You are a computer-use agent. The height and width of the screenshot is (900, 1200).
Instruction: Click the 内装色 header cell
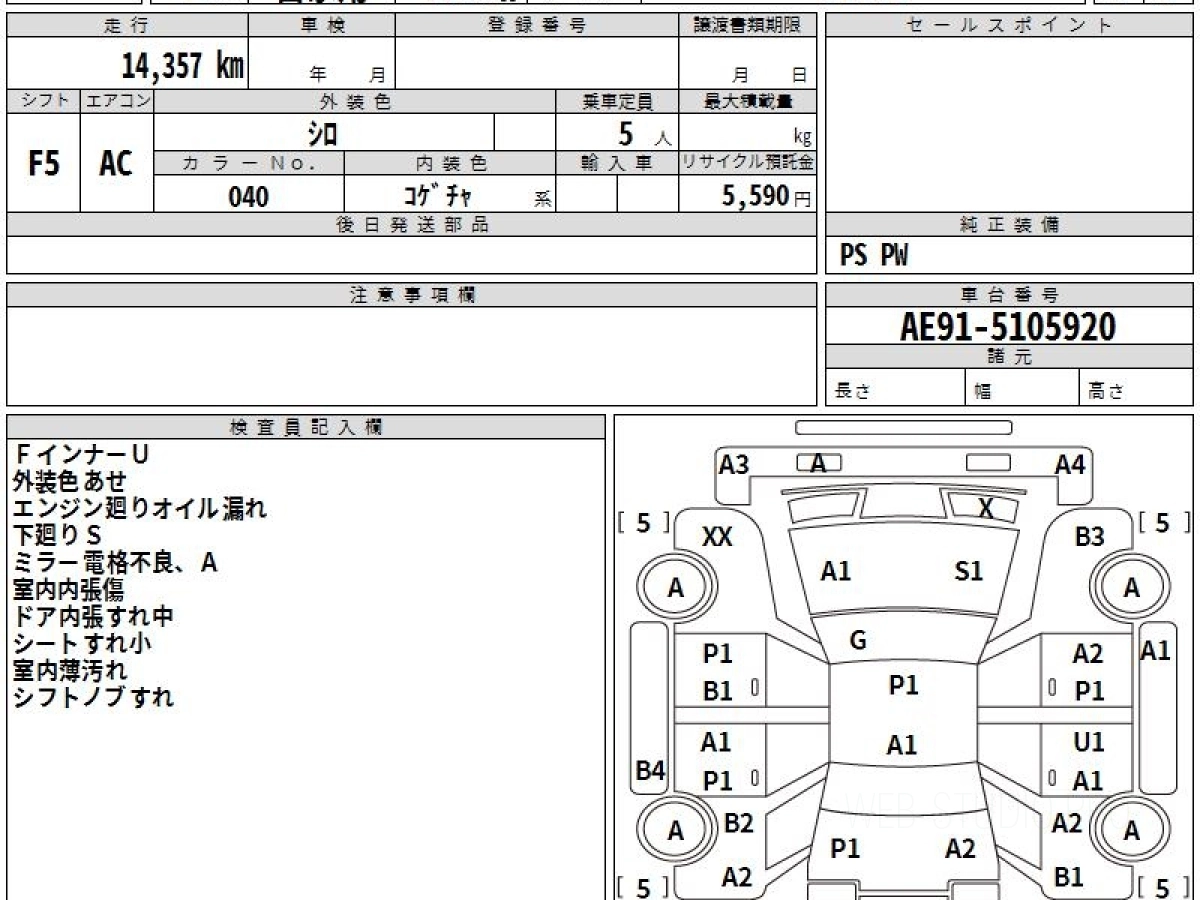tap(451, 164)
